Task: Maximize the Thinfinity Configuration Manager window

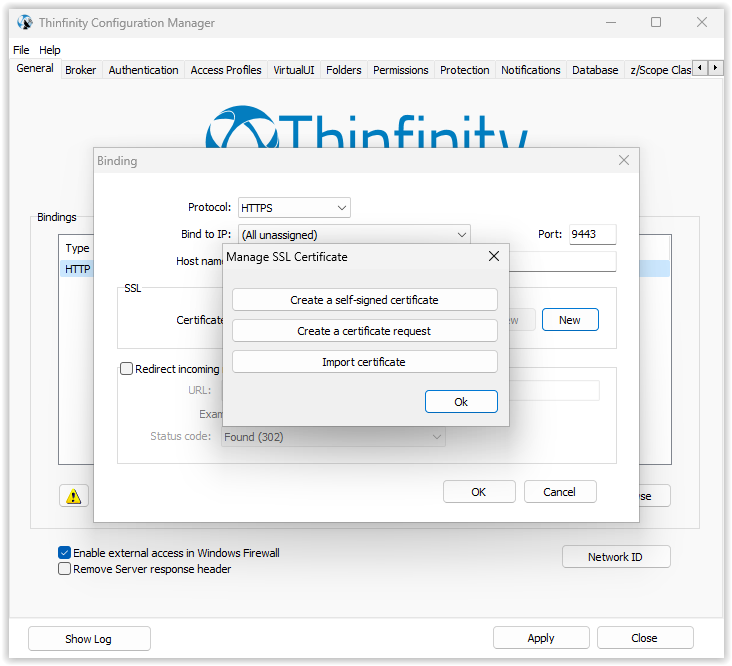Action: click(656, 22)
